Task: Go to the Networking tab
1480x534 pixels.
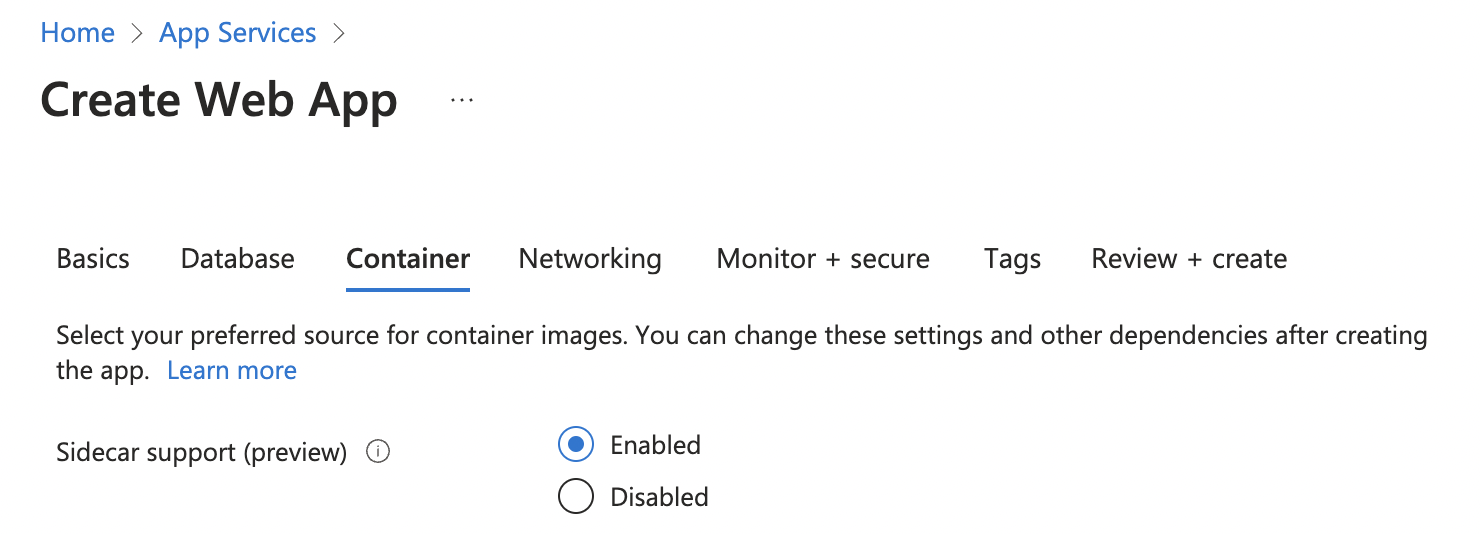Action: [590, 259]
